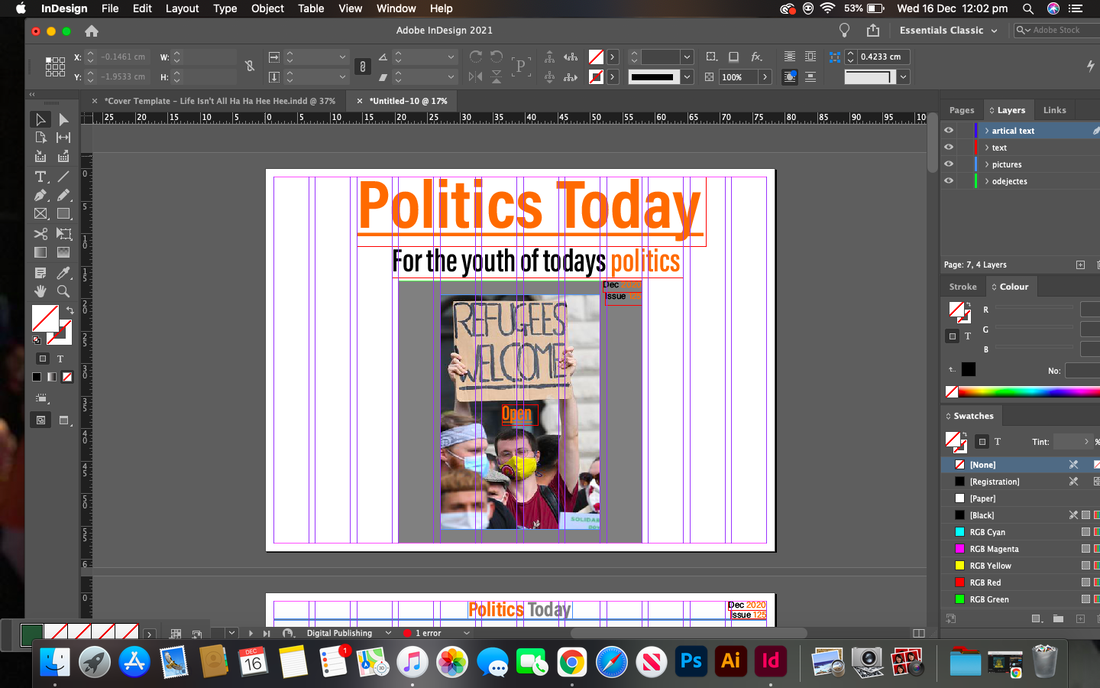Click the colour spectrum bar
This screenshot has height=688, width=1100.
click(x=1028, y=391)
